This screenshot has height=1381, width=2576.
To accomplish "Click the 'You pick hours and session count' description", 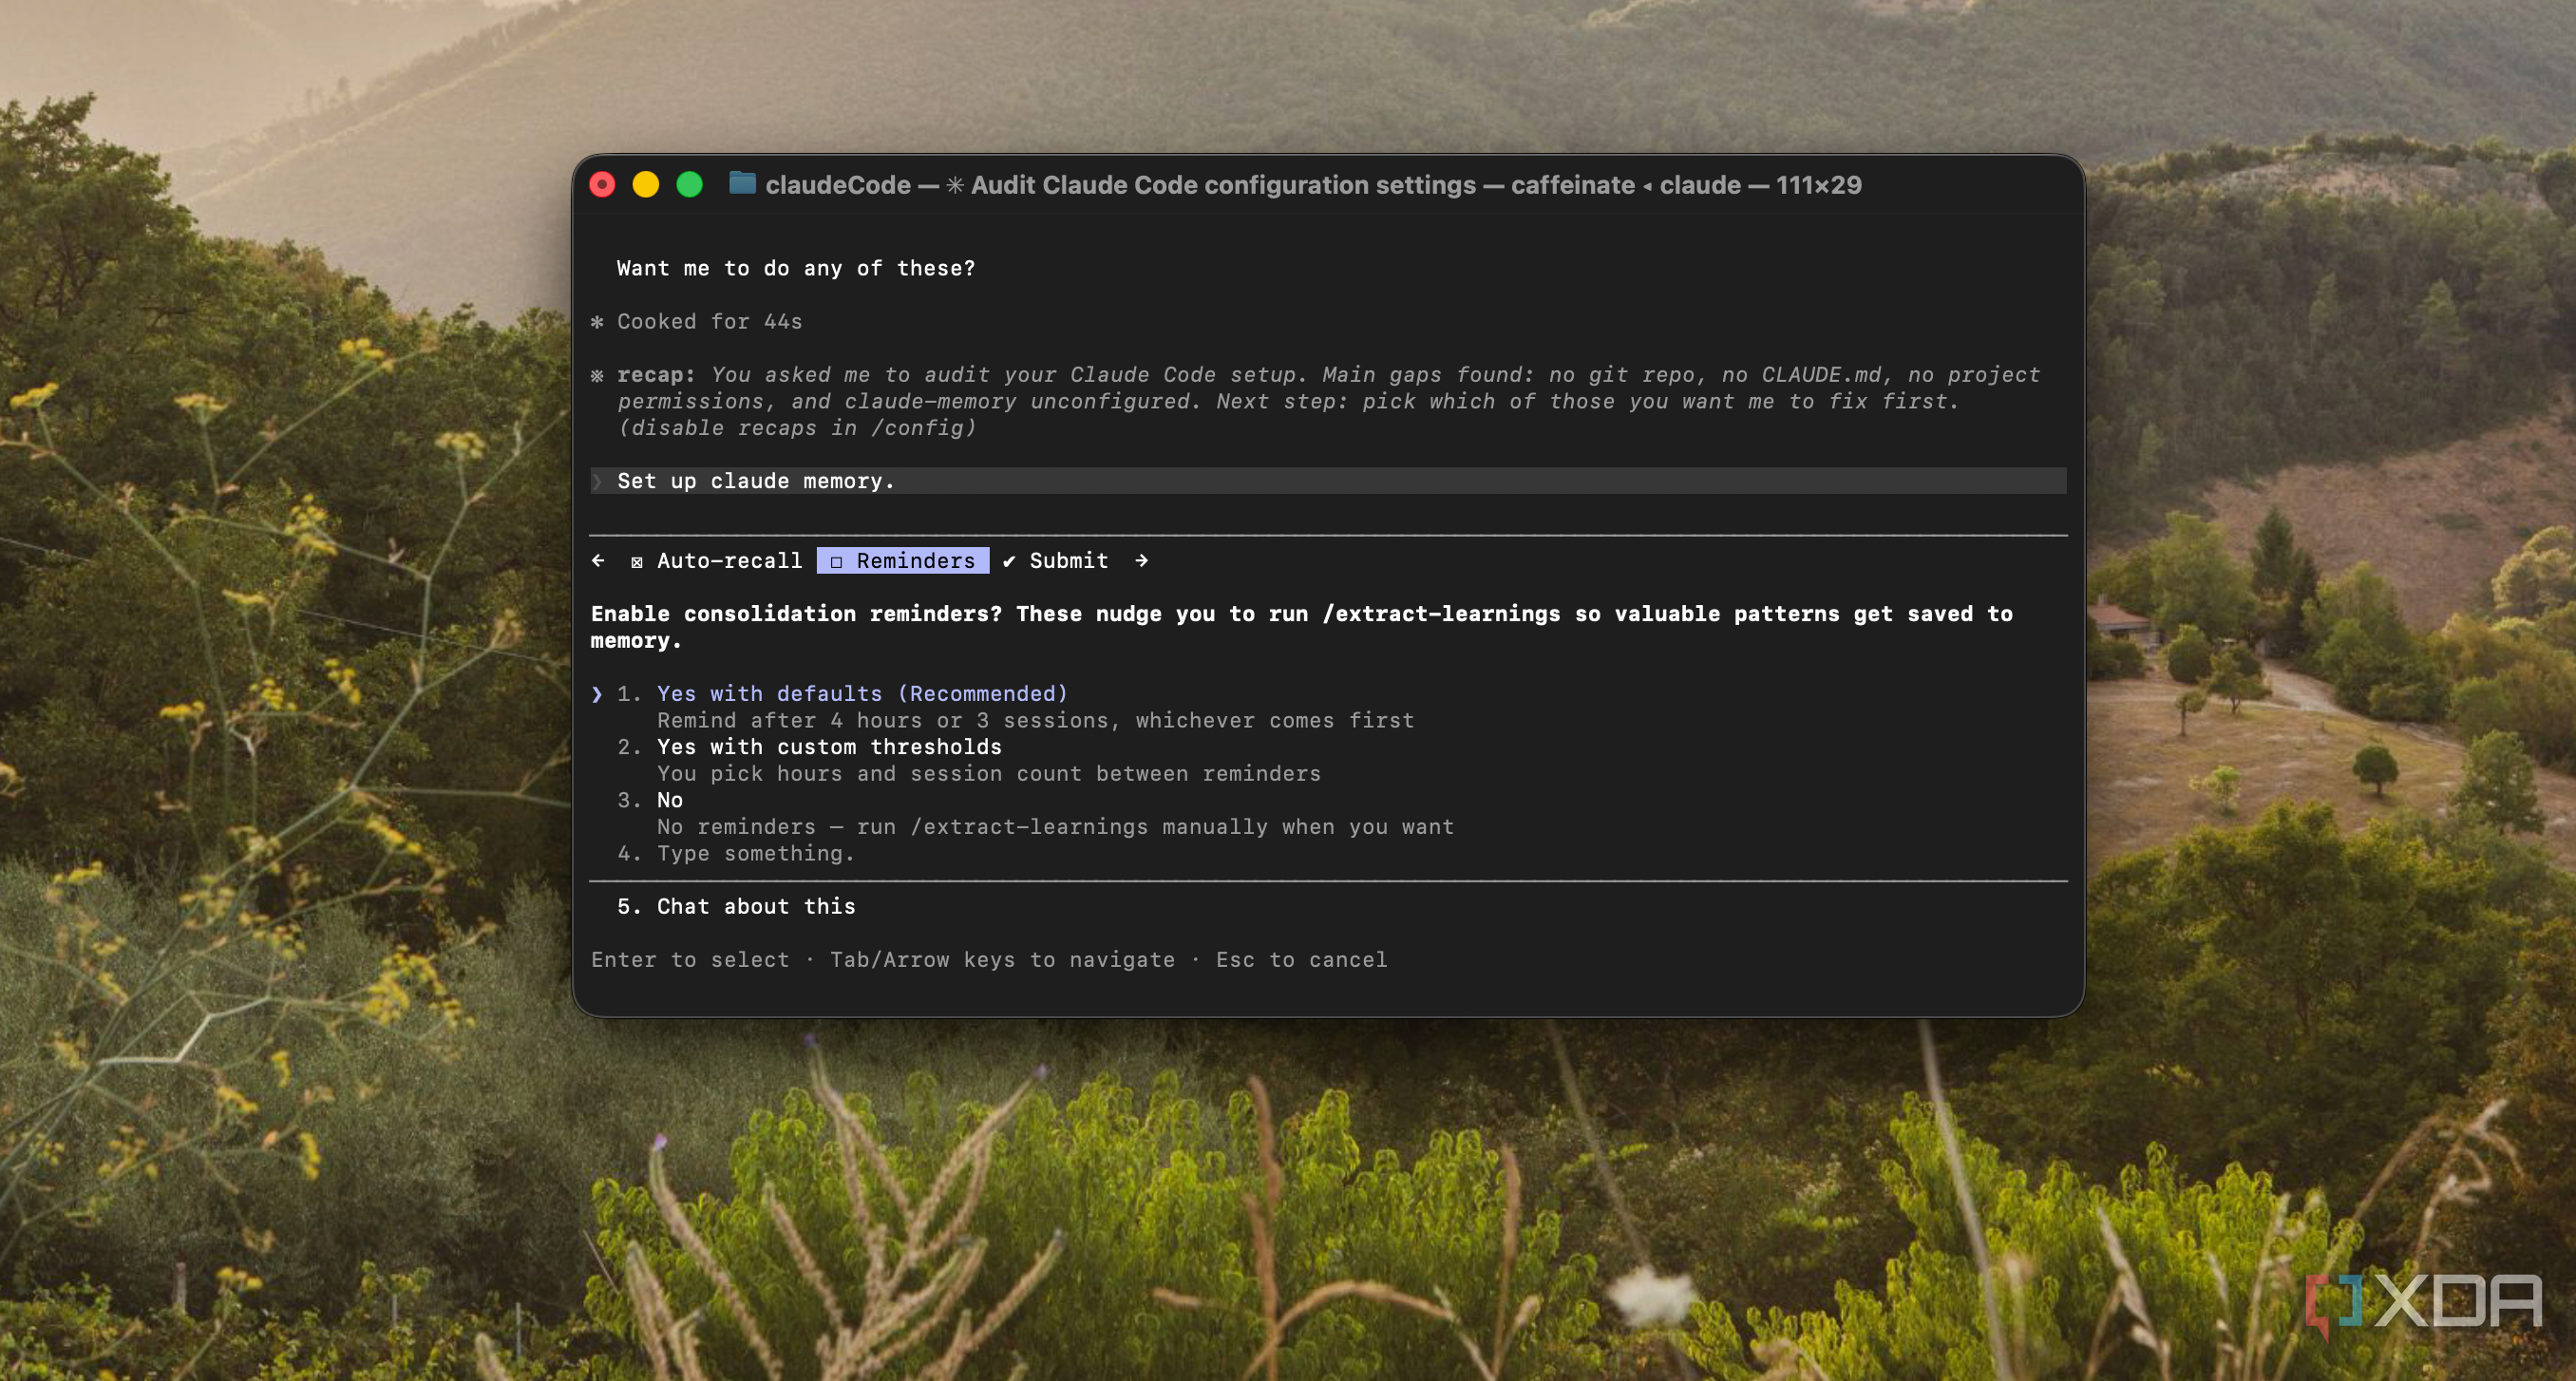I will [x=988, y=773].
